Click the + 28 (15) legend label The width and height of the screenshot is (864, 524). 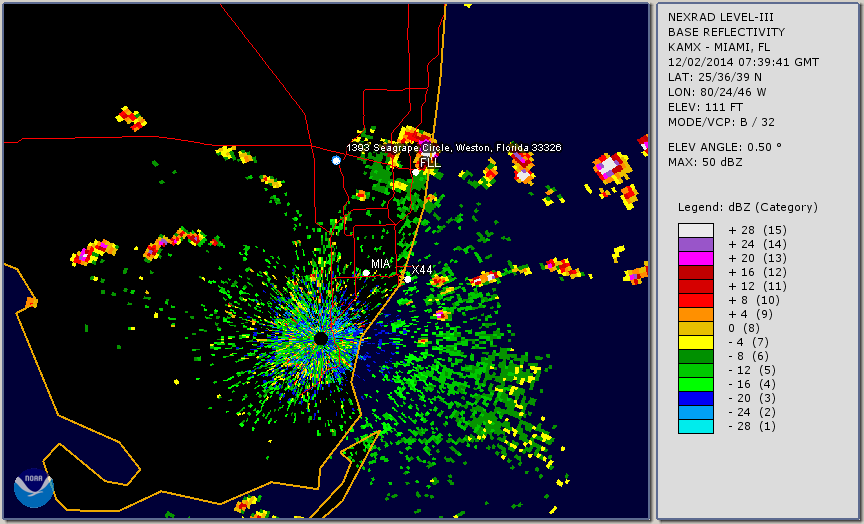tap(758, 230)
